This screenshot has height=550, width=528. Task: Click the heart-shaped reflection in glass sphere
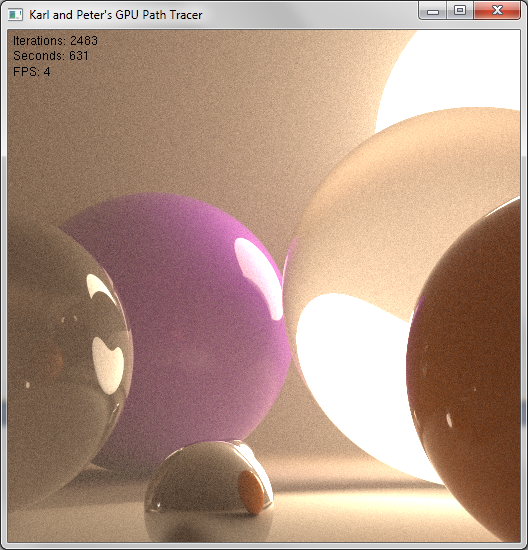pos(108,365)
